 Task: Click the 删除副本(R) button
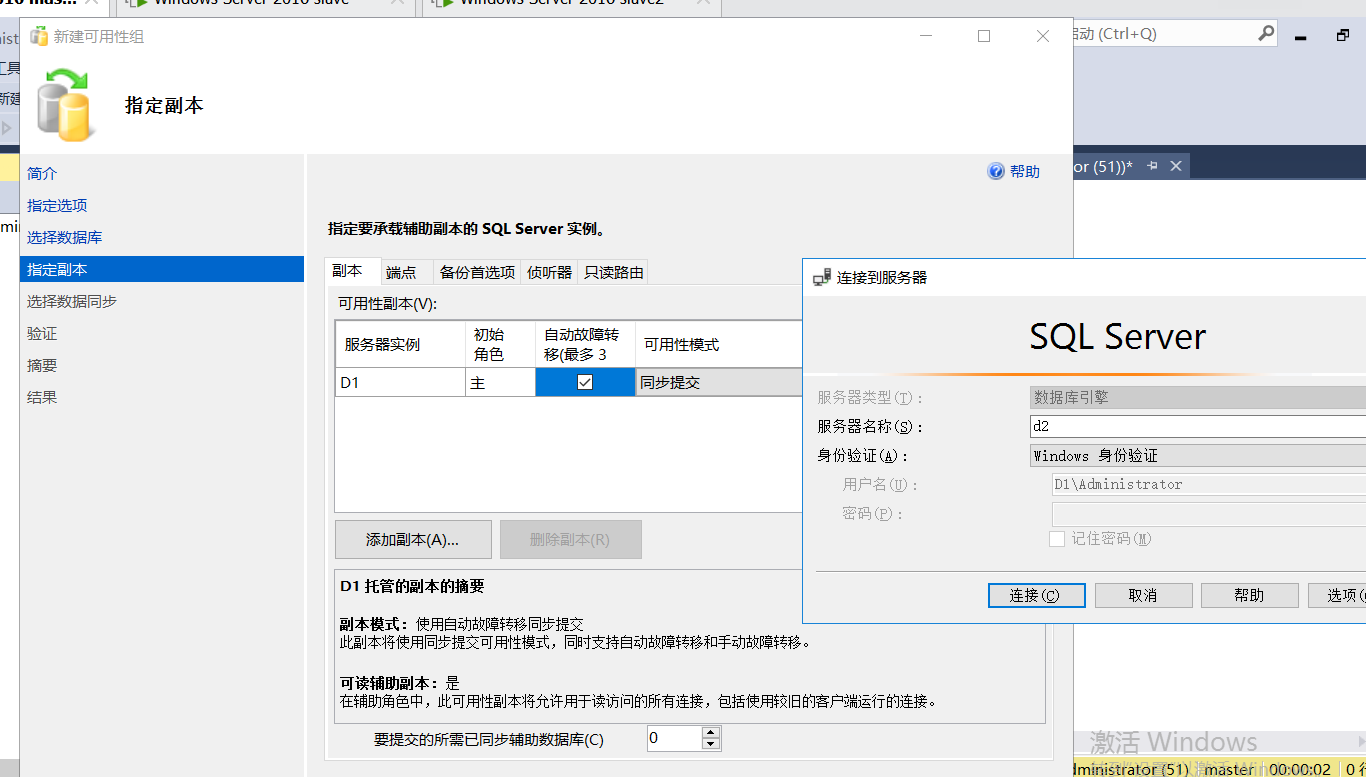pos(570,539)
